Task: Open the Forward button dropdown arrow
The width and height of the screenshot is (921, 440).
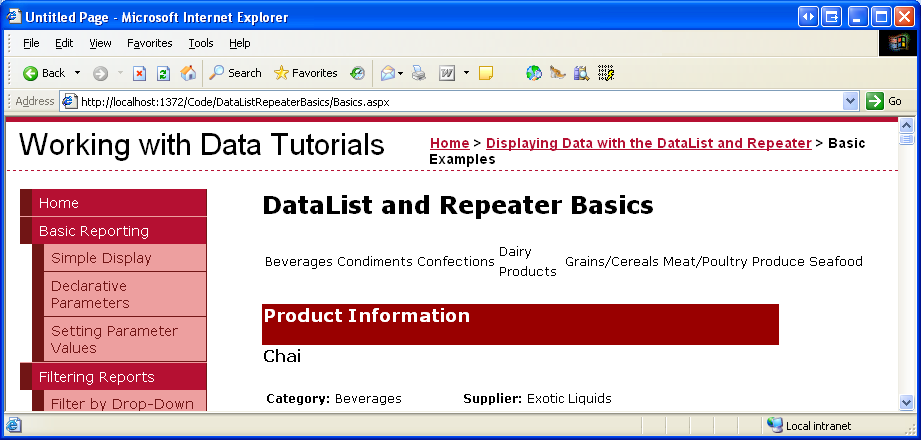Action: click(120, 73)
